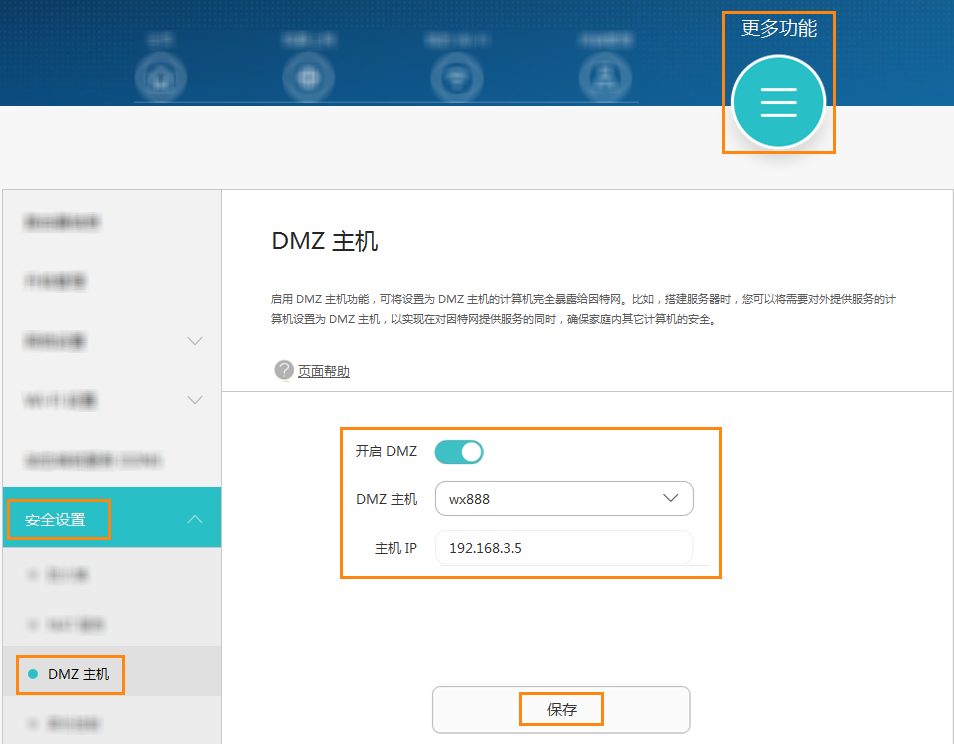Screen dimensions: 954x744
Task: Expand the chevron beside the blurred network settings item
Action: (195, 341)
